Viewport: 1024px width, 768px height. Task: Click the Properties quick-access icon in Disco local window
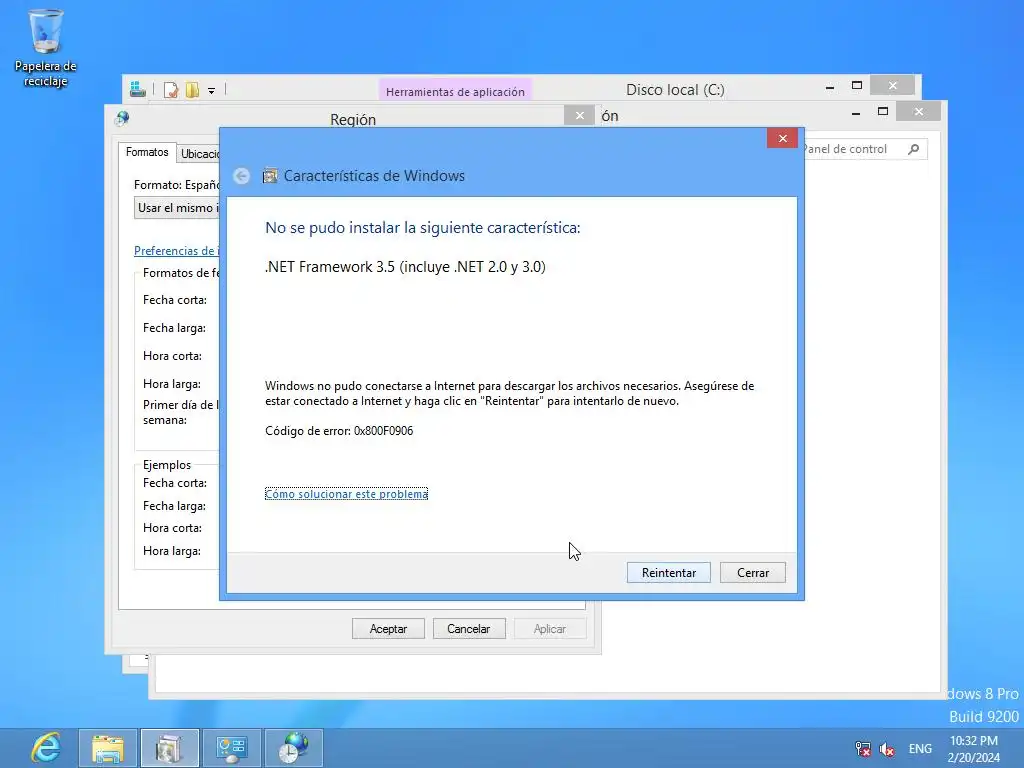point(171,90)
